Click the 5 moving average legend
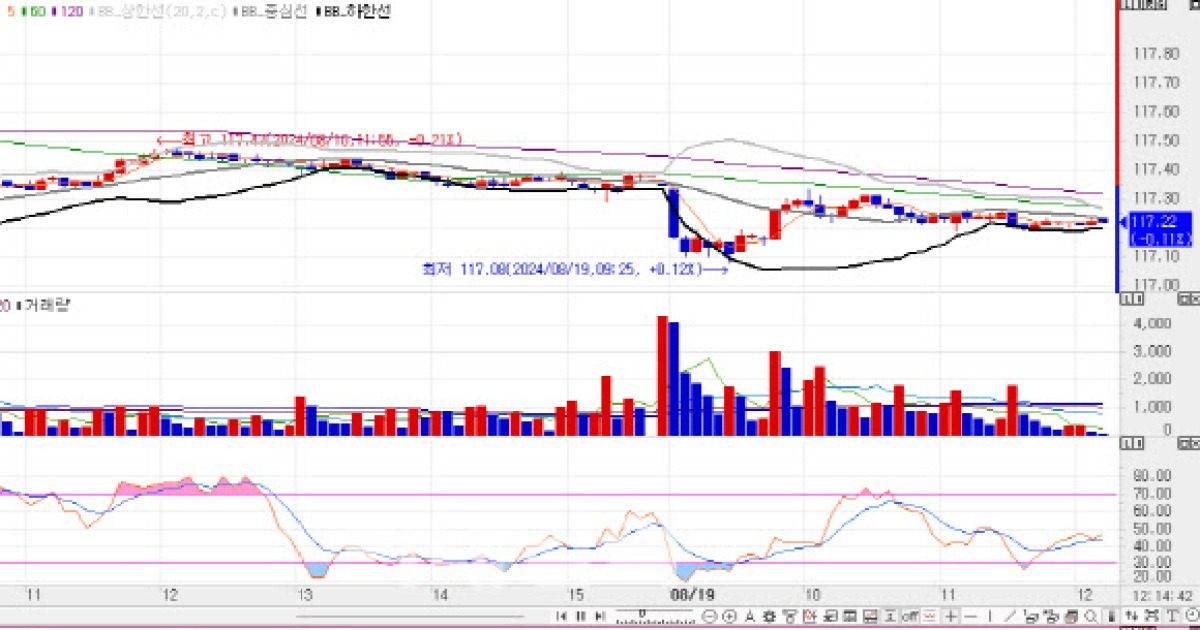Viewport: 1200px width, 630px height. coord(10,10)
